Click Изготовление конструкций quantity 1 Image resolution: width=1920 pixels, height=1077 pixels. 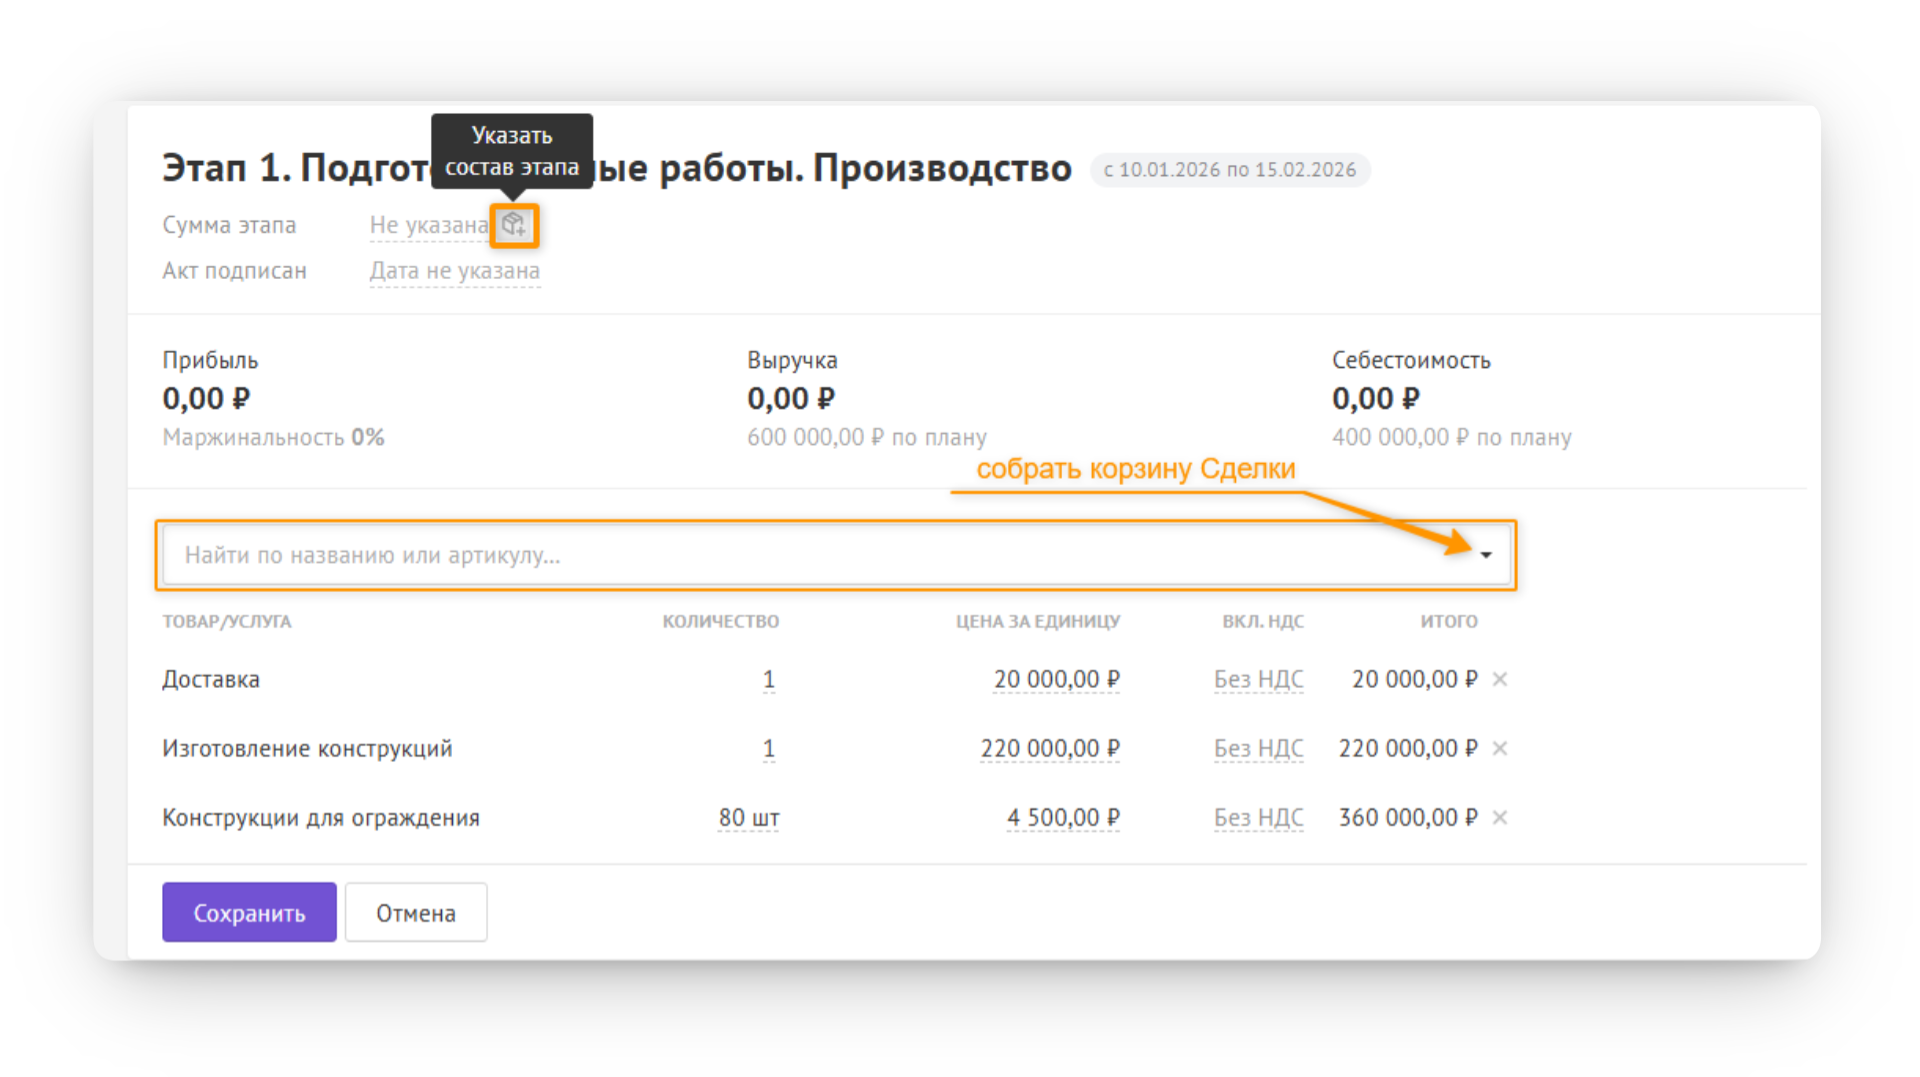769,749
